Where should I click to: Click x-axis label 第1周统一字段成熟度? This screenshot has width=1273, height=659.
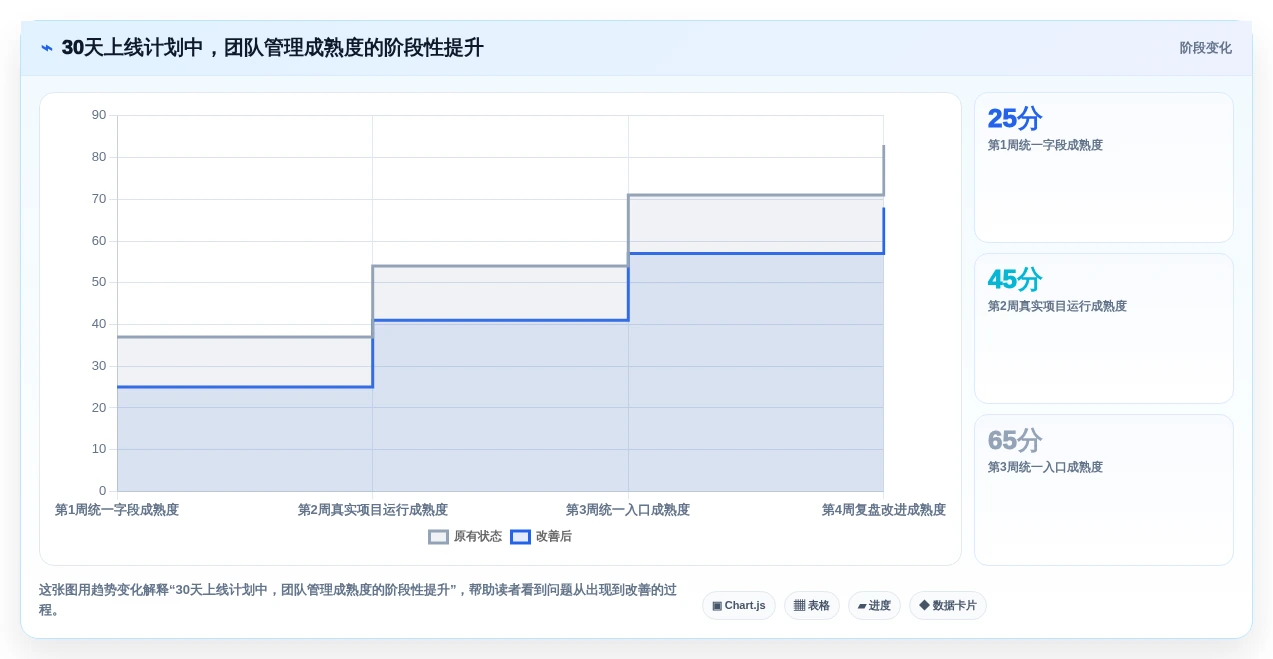(x=117, y=510)
